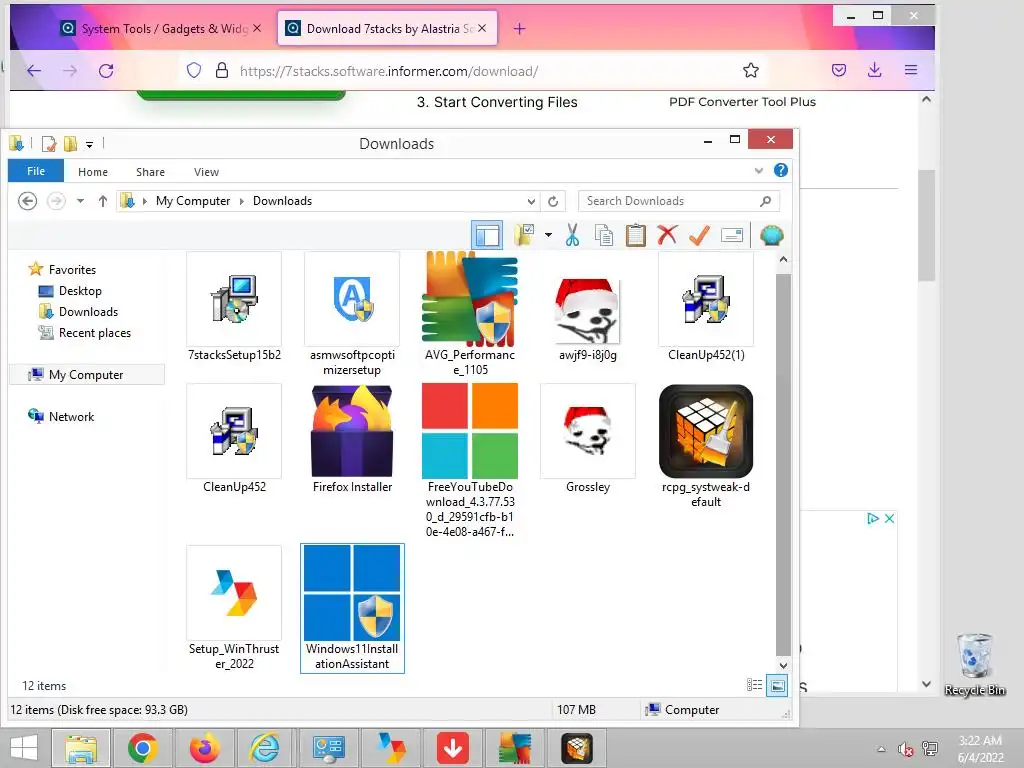Click the Explorer Refresh button
The width and height of the screenshot is (1024, 768).
pos(553,201)
